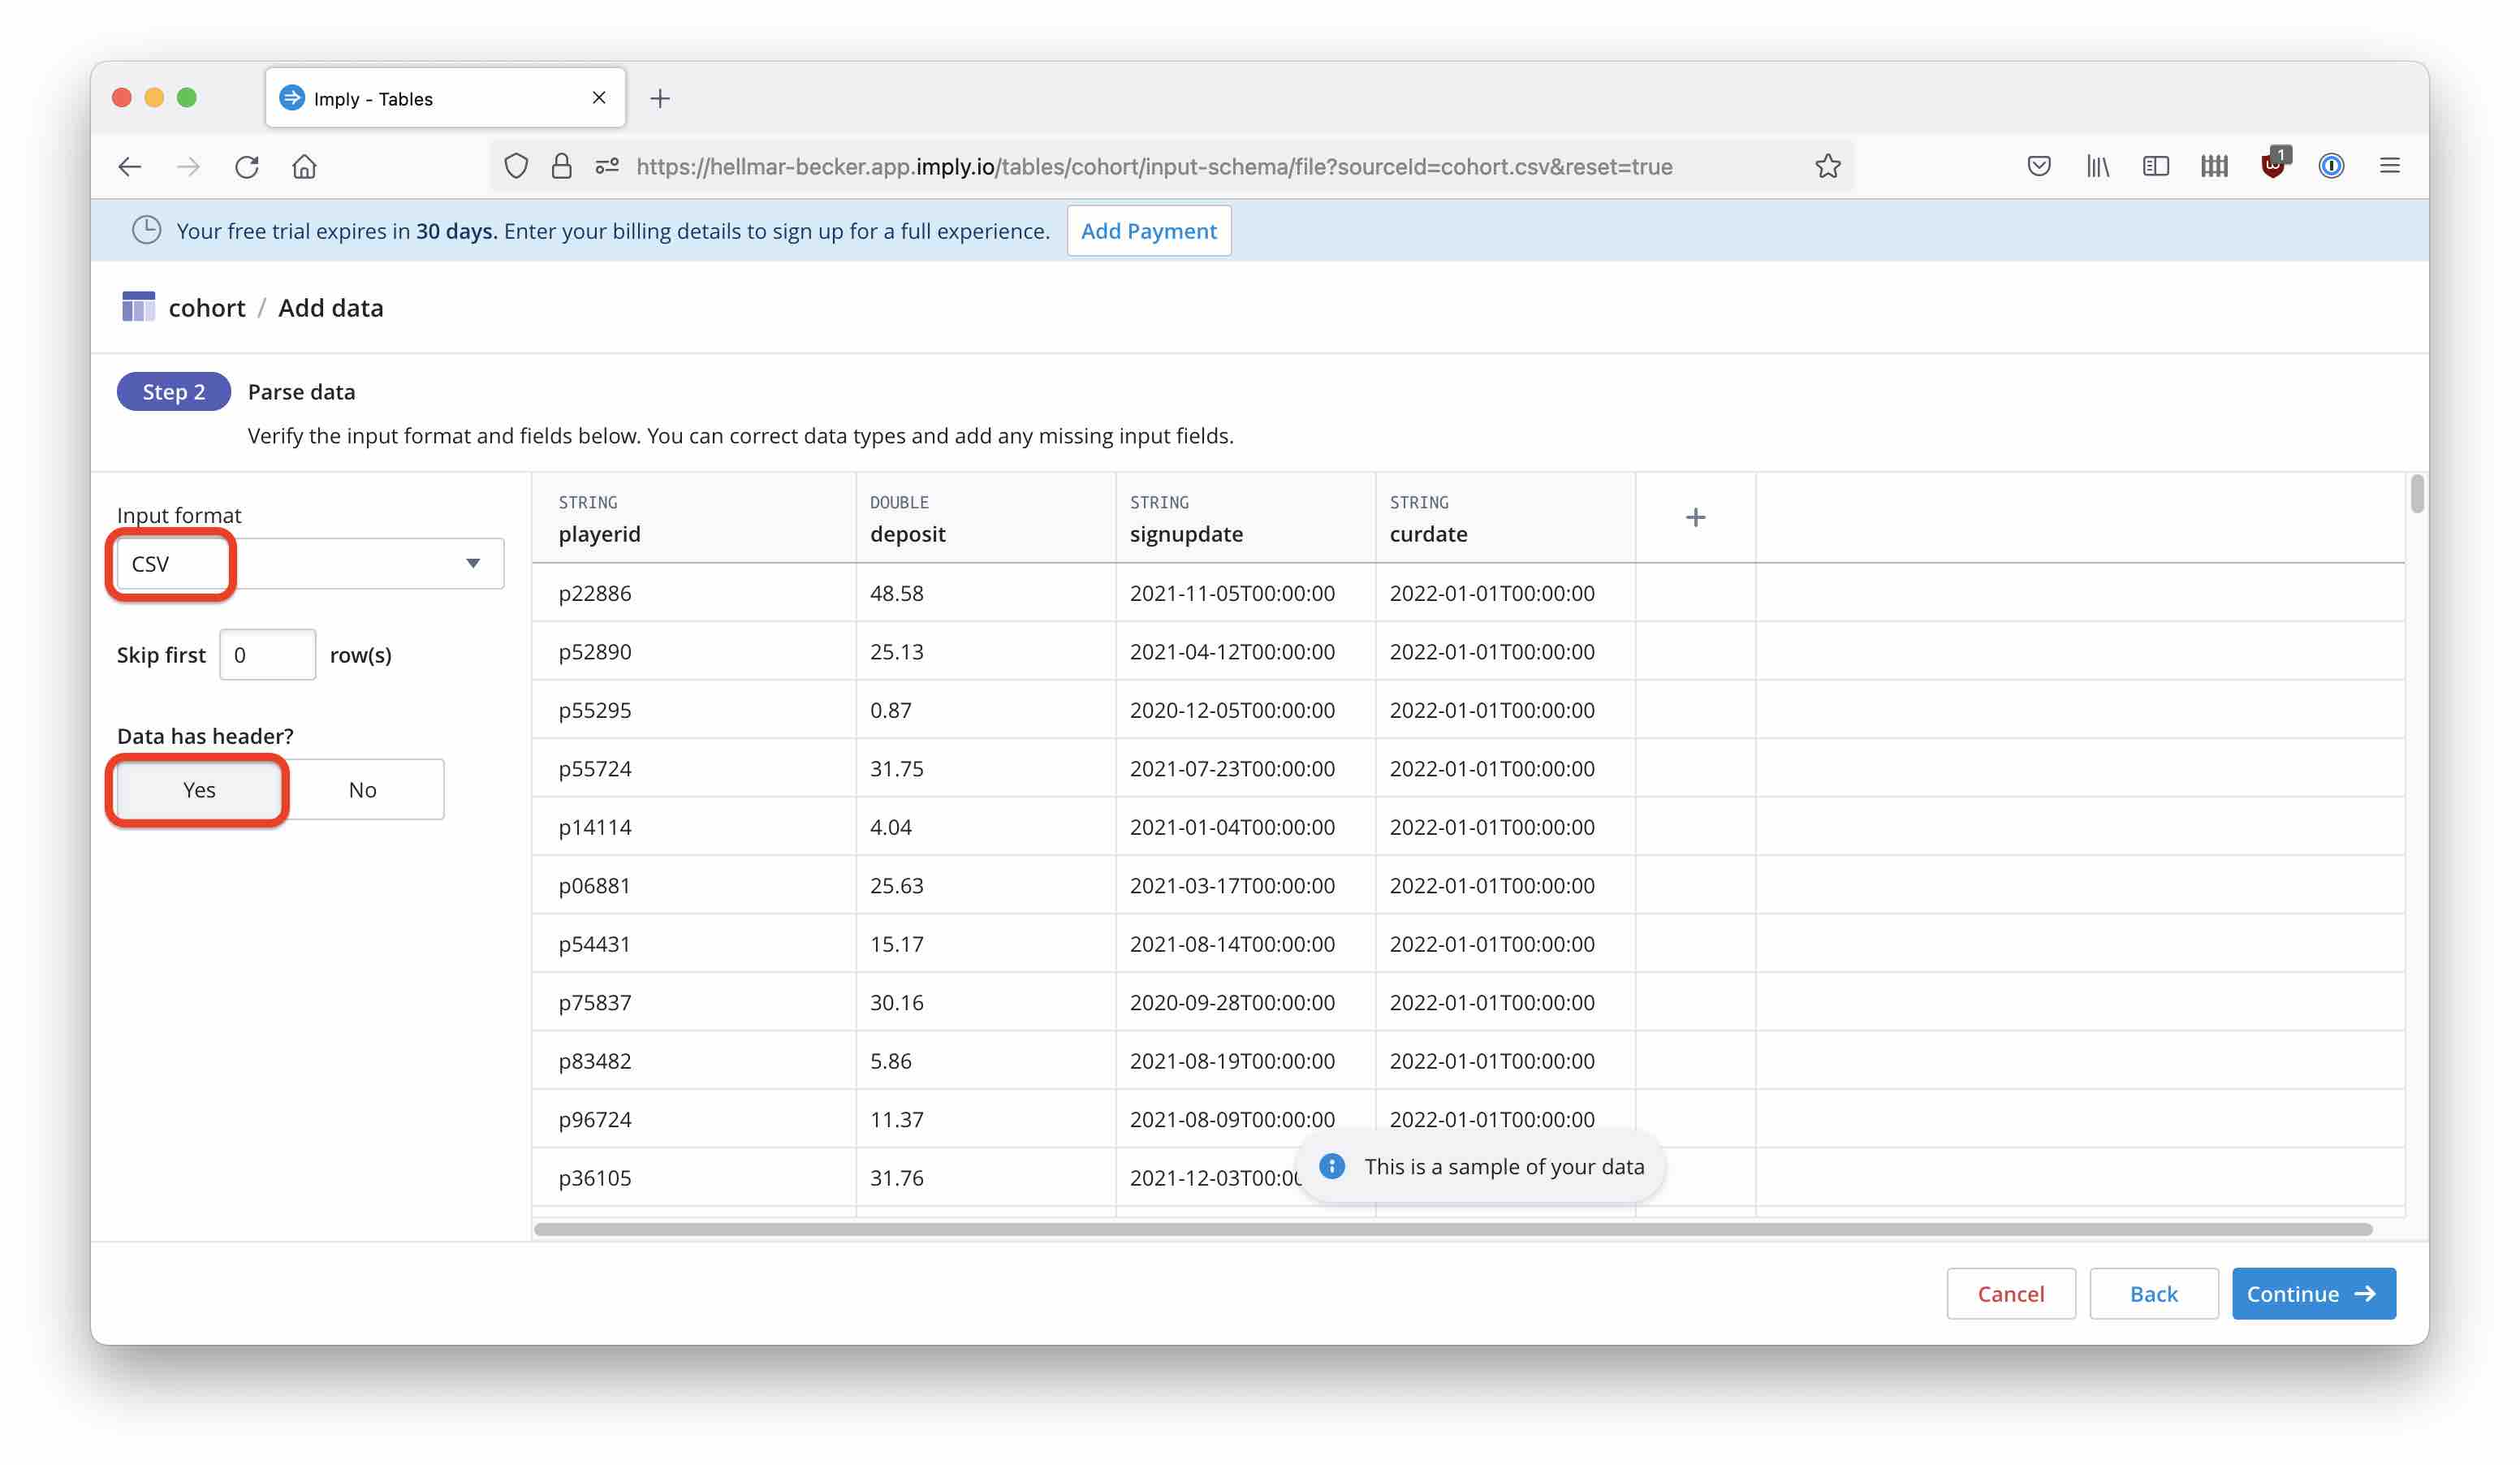The height and width of the screenshot is (1465, 2520).
Task: Open the Pocket save icon
Action: click(x=2038, y=166)
